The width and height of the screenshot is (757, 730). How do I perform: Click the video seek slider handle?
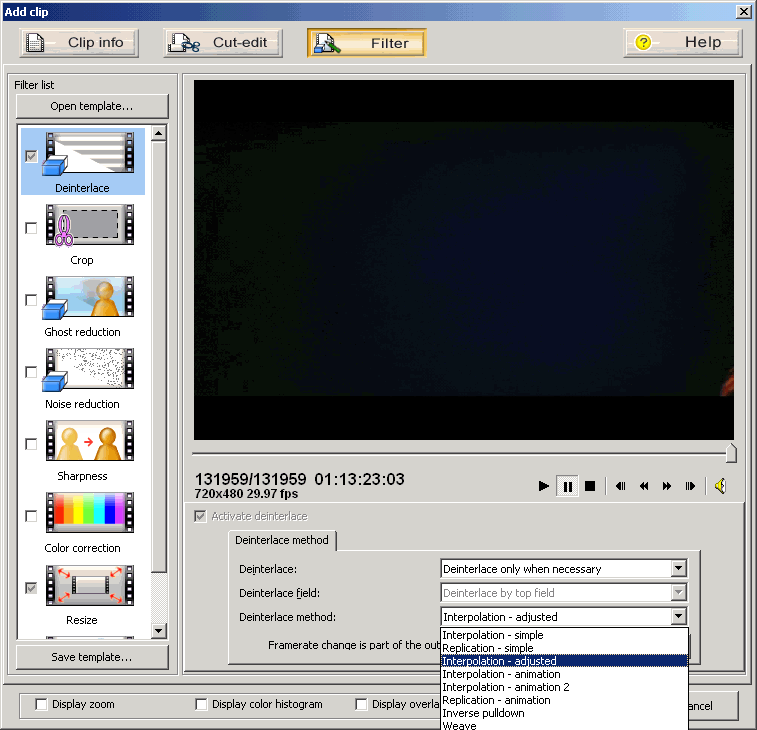pos(731,453)
